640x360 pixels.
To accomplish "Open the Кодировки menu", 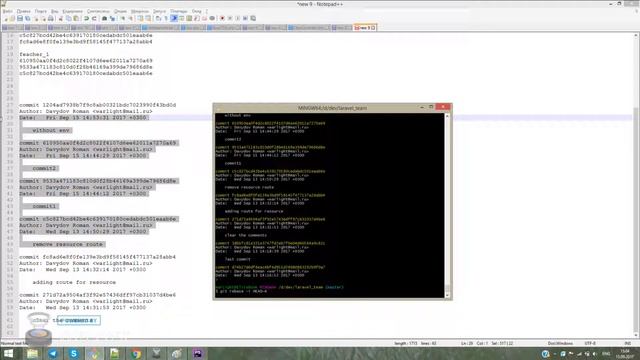I will click(73, 11).
